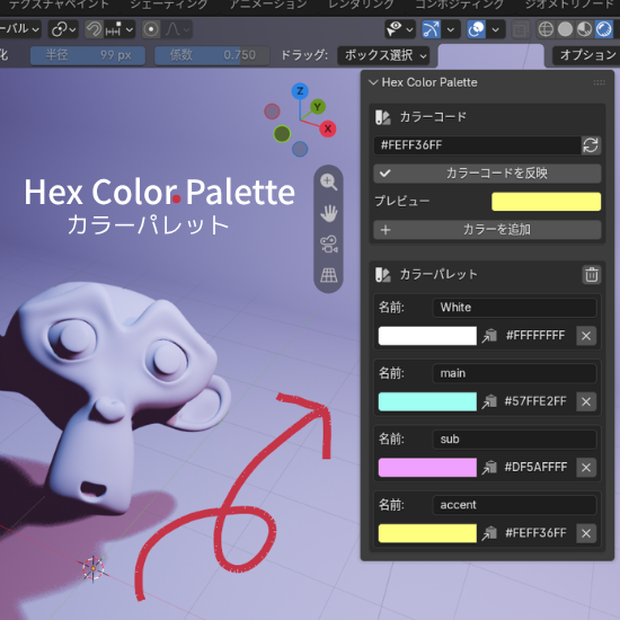The image size is (620, 620).
Task: Apply main color with its paint bucket icon
Action: click(490, 401)
